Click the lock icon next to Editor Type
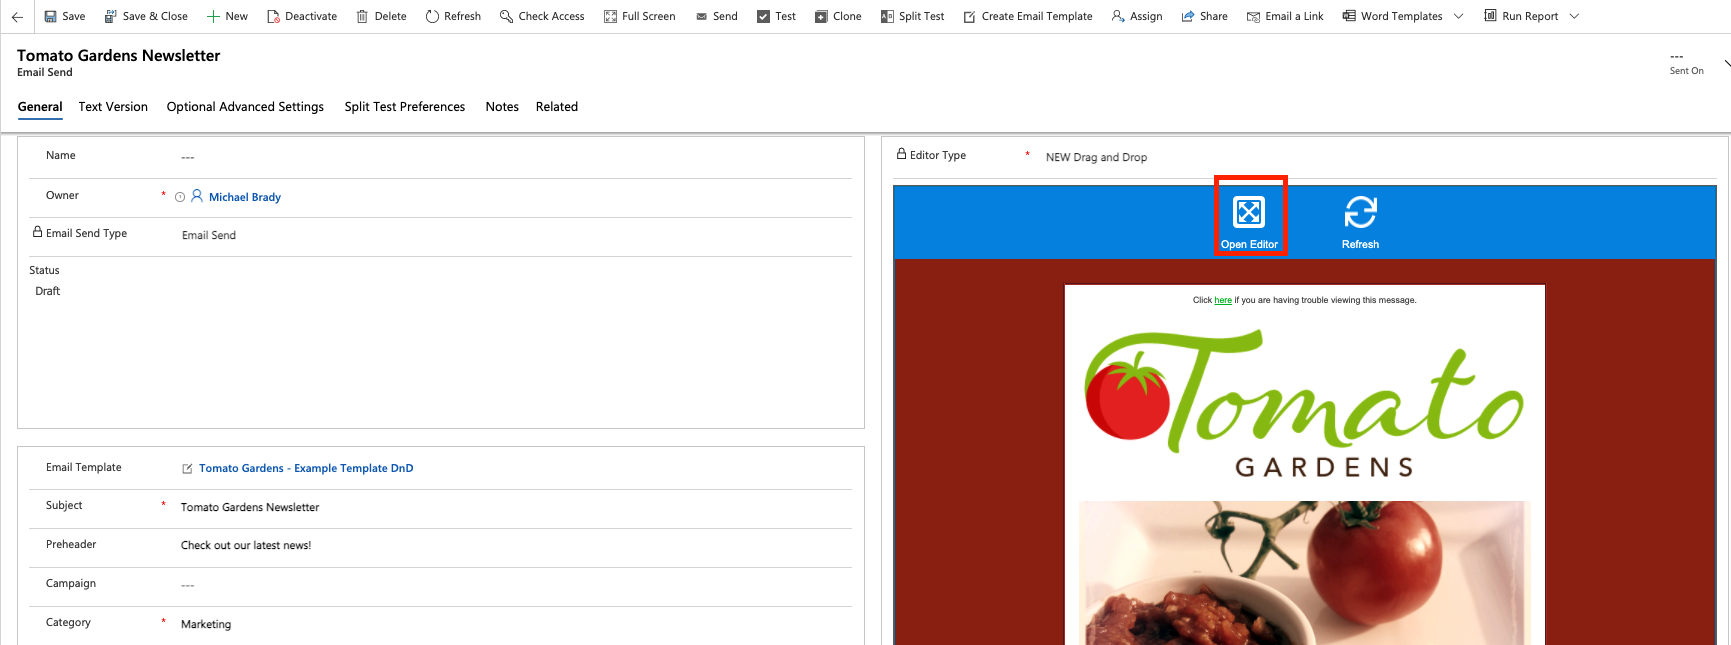Viewport: 1731px width, 645px height. click(x=901, y=154)
